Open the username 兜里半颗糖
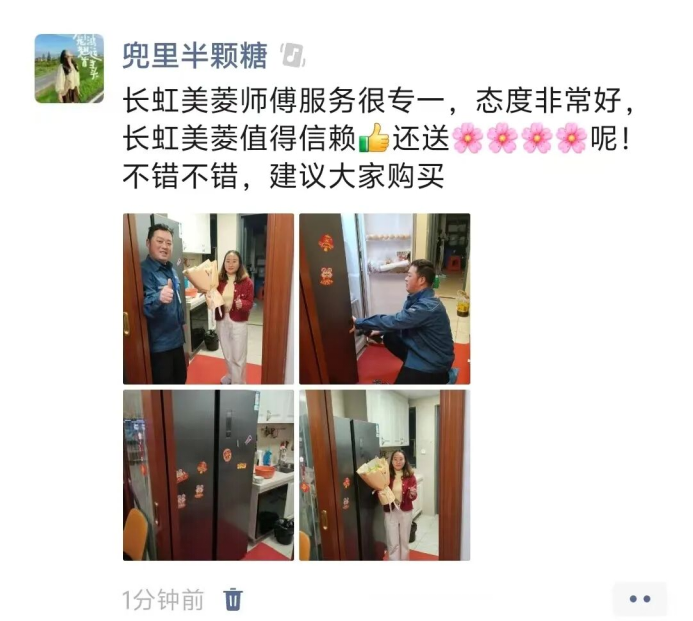The height and width of the screenshot is (621, 693). point(195,56)
